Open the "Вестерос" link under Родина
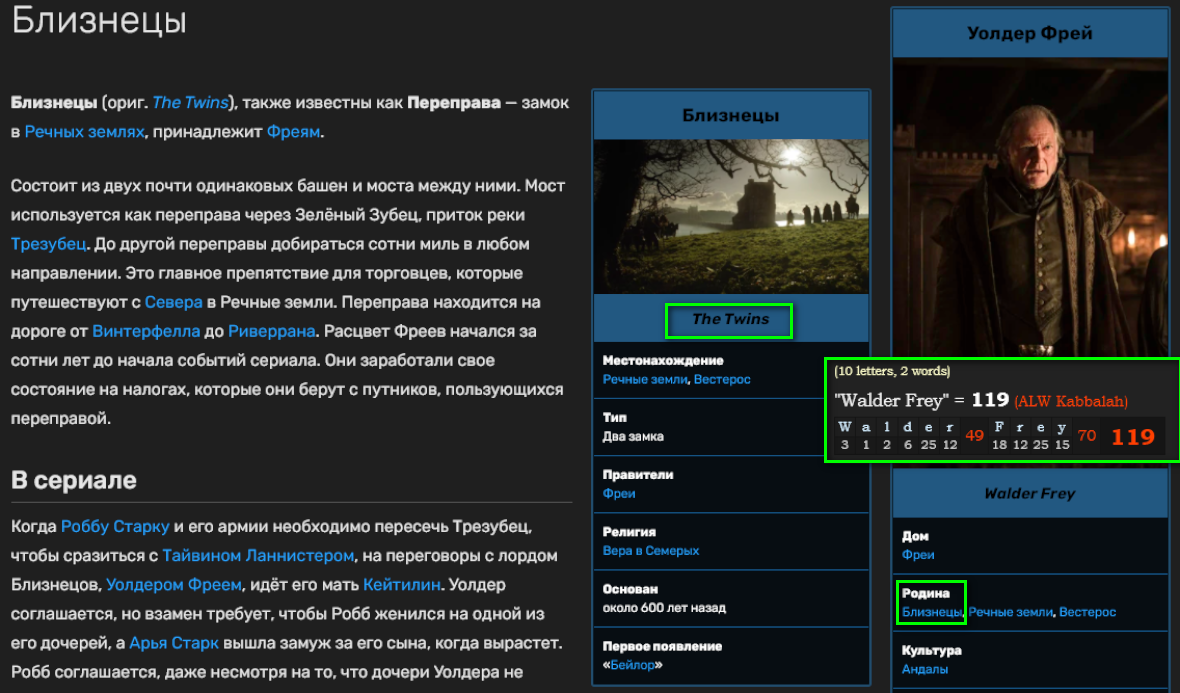The image size is (1180, 693). pos(1087,612)
